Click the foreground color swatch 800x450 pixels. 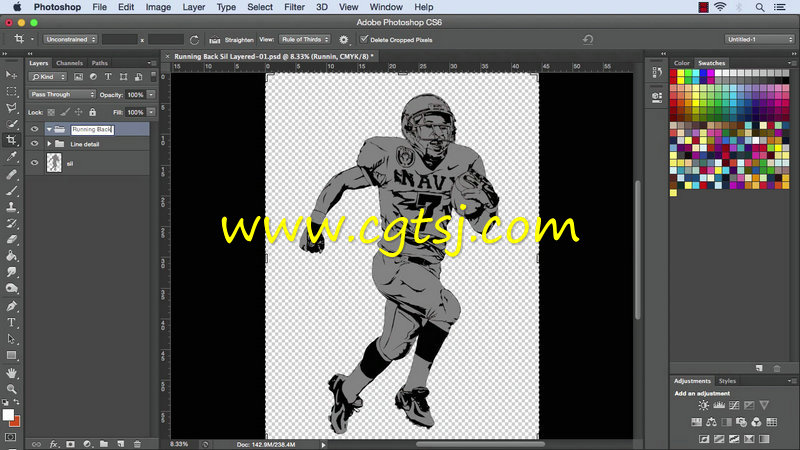(8, 415)
